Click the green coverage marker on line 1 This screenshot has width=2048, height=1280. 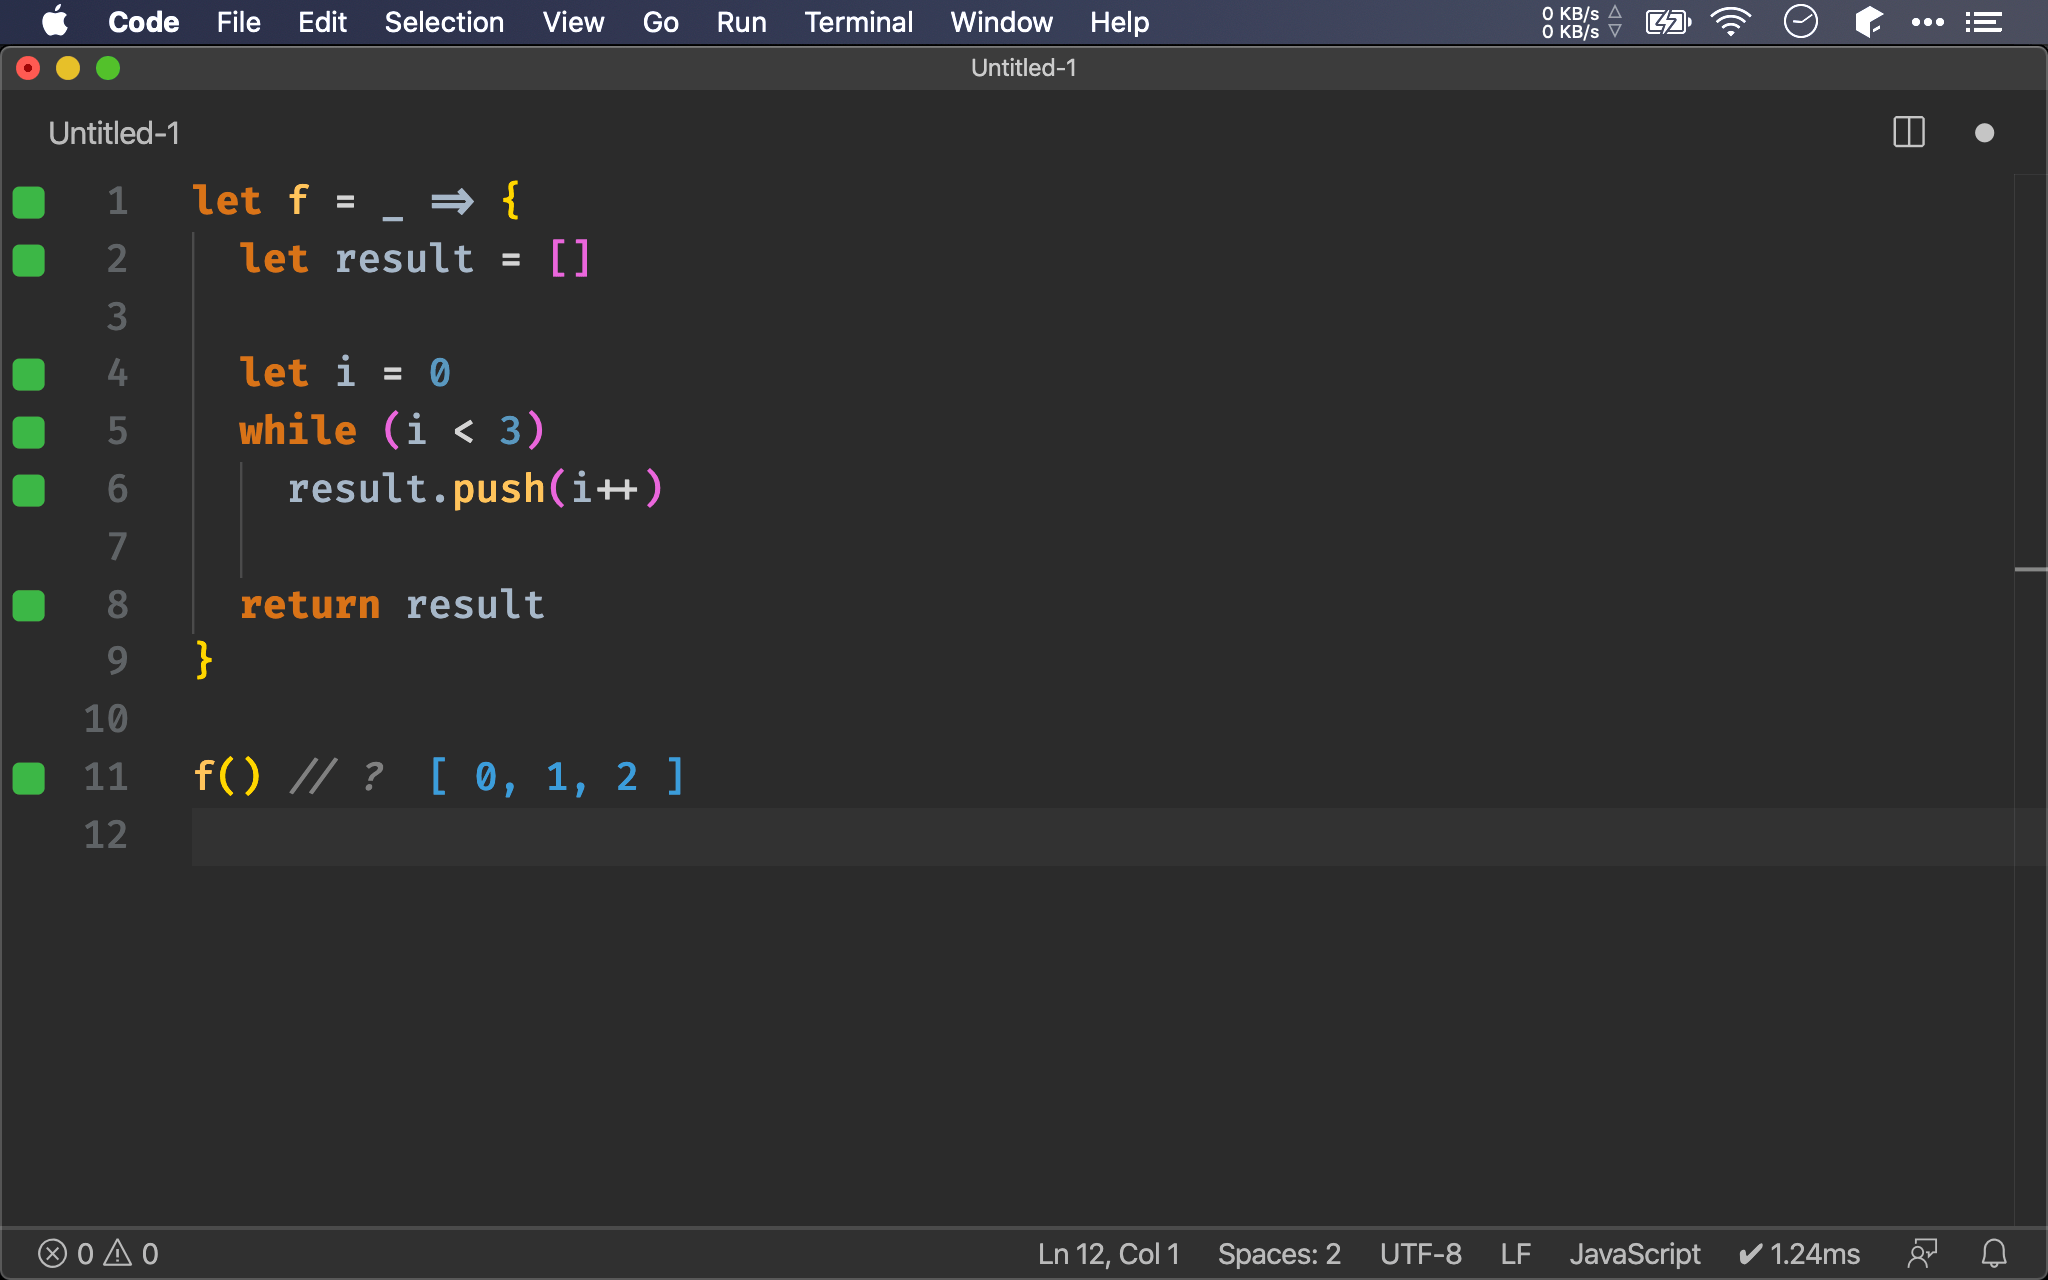pyautogui.click(x=29, y=202)
